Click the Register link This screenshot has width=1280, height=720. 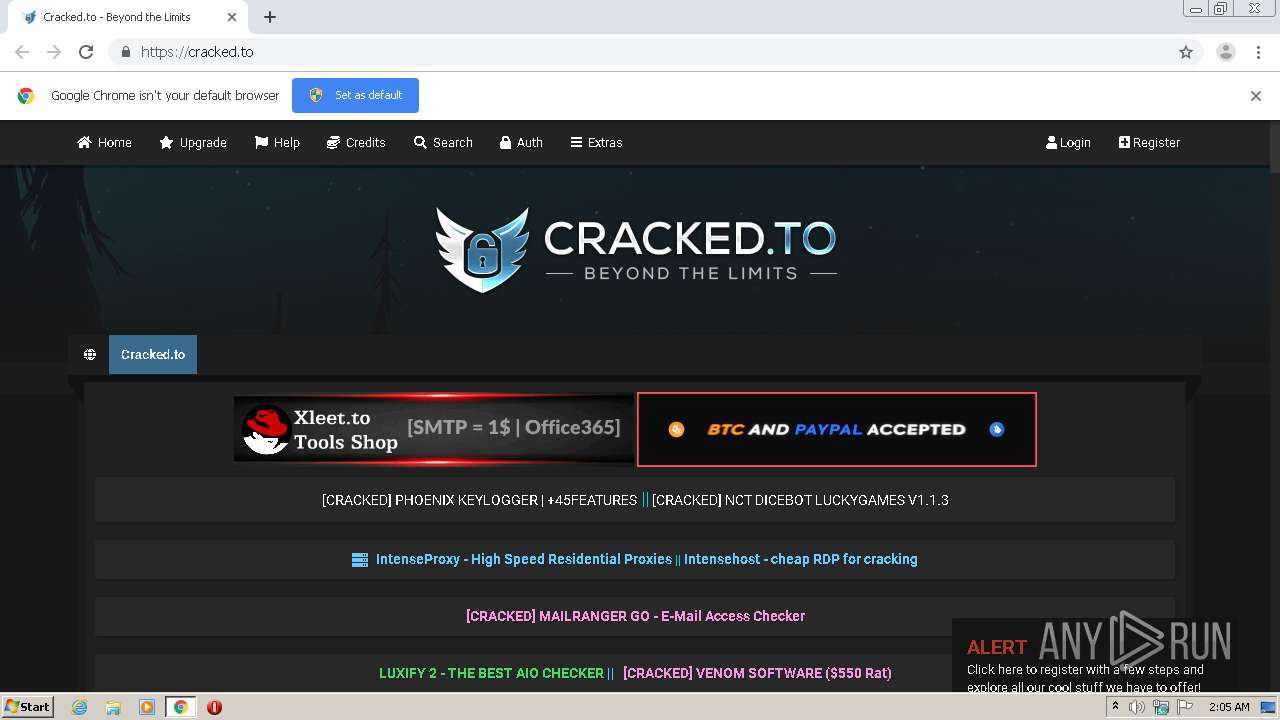(x=1149, y=142)
